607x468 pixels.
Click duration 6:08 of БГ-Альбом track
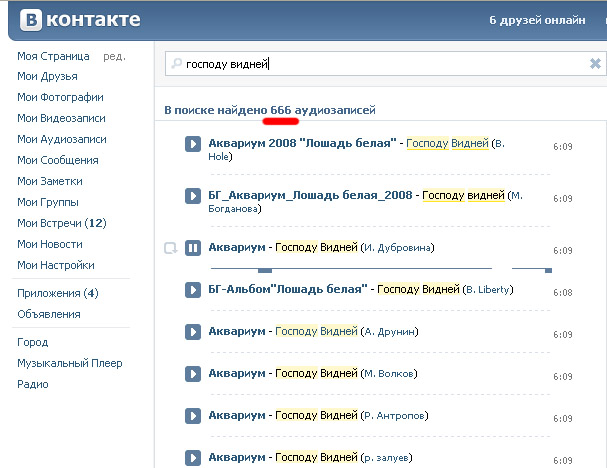(x=562, y=293)
